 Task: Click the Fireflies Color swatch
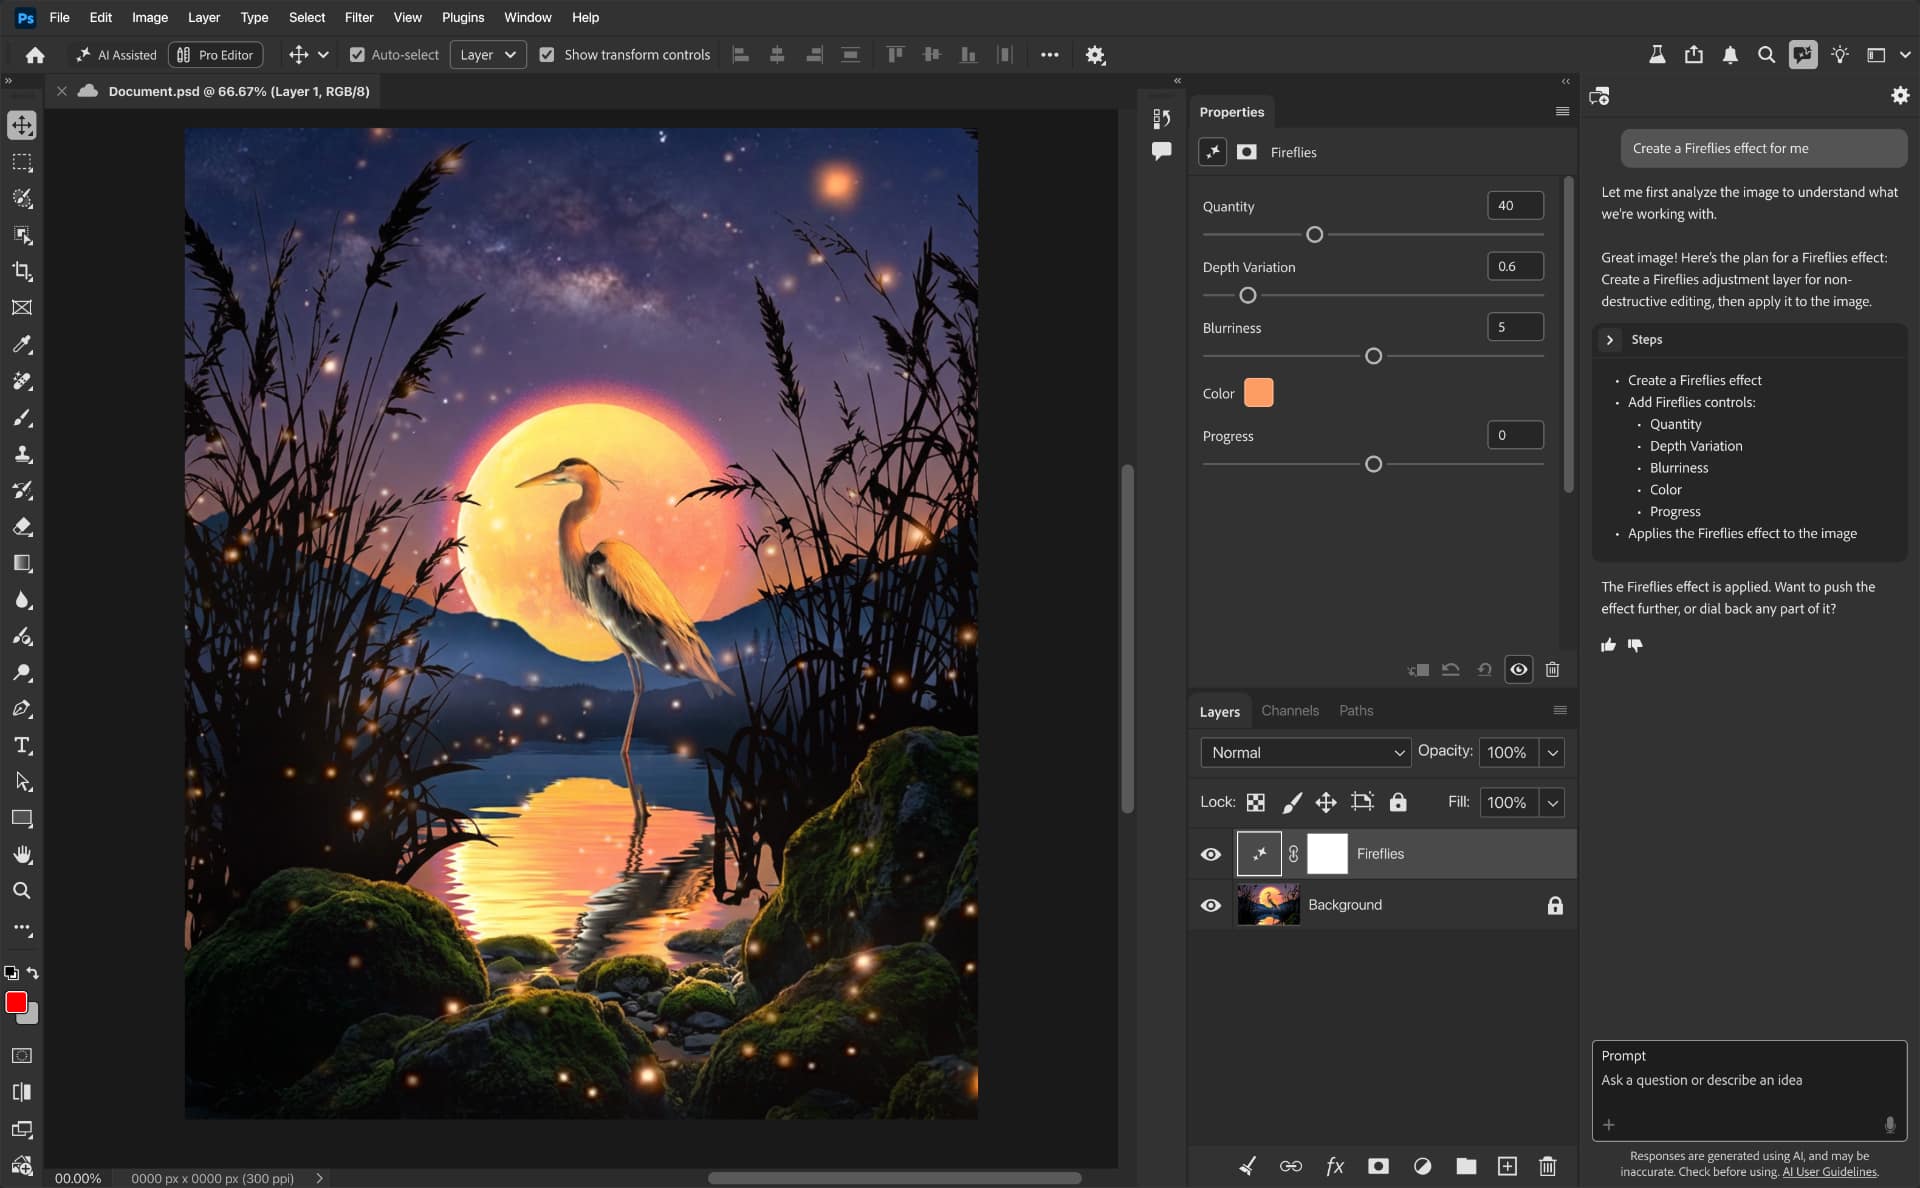pos(1258,393)
